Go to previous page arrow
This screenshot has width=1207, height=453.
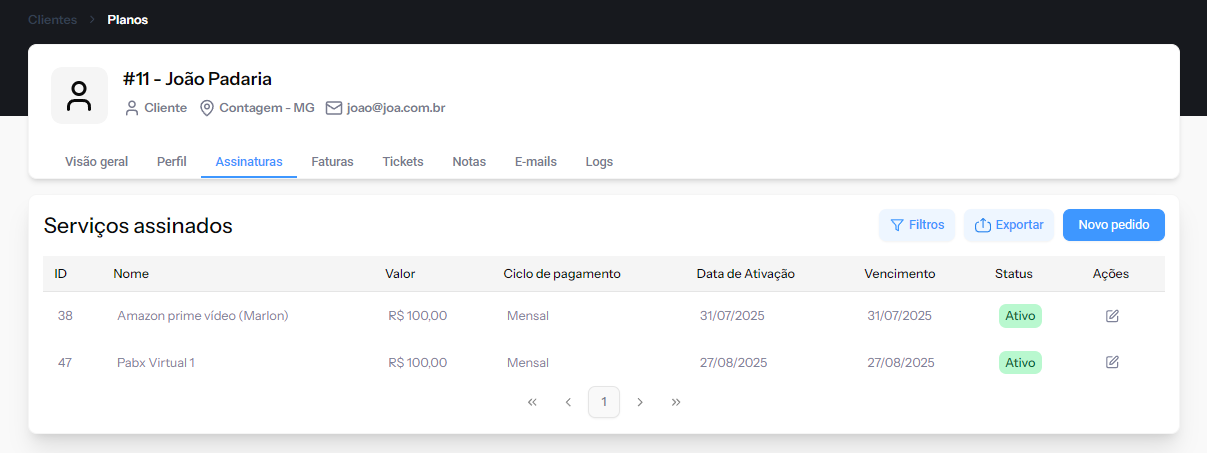[x=568, y=402]
